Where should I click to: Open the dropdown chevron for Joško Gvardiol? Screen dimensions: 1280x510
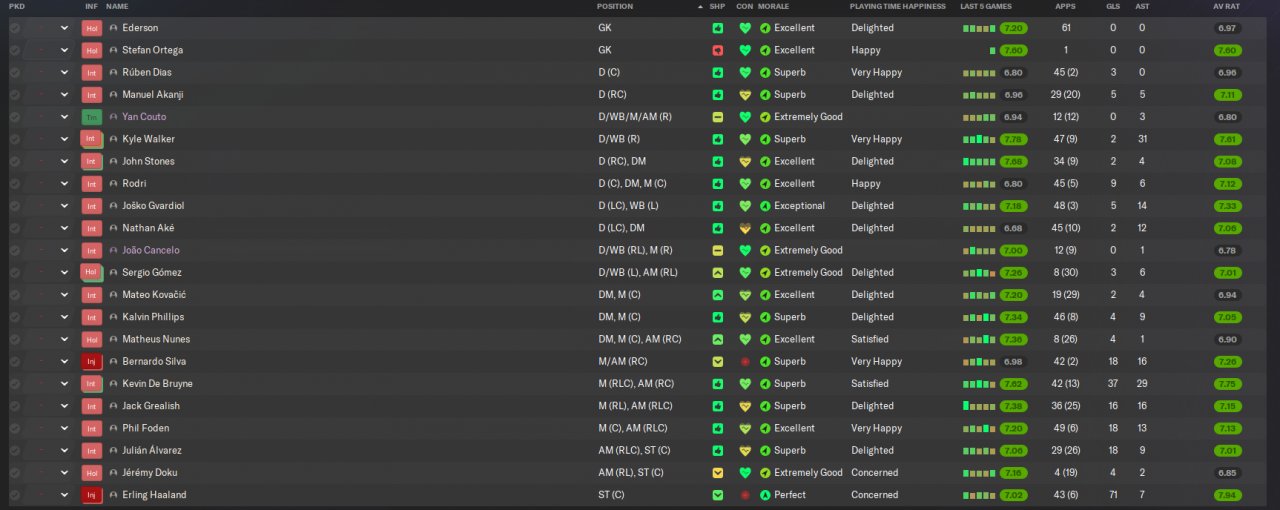[x=65, y=206]
